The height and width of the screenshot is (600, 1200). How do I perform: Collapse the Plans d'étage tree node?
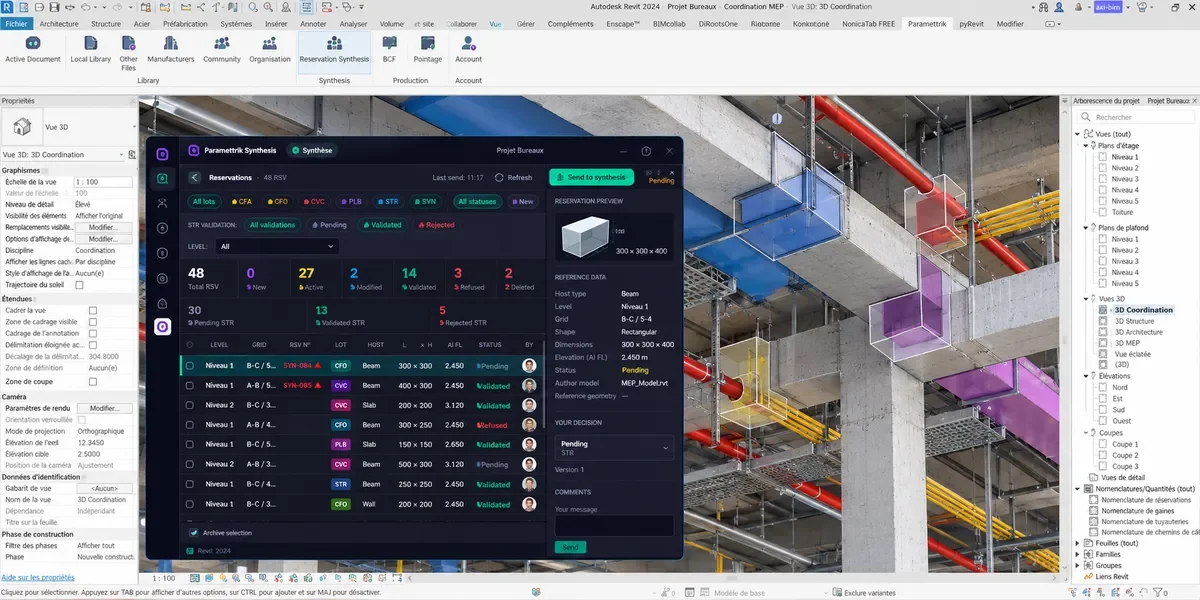click(x=1087, y=145)
